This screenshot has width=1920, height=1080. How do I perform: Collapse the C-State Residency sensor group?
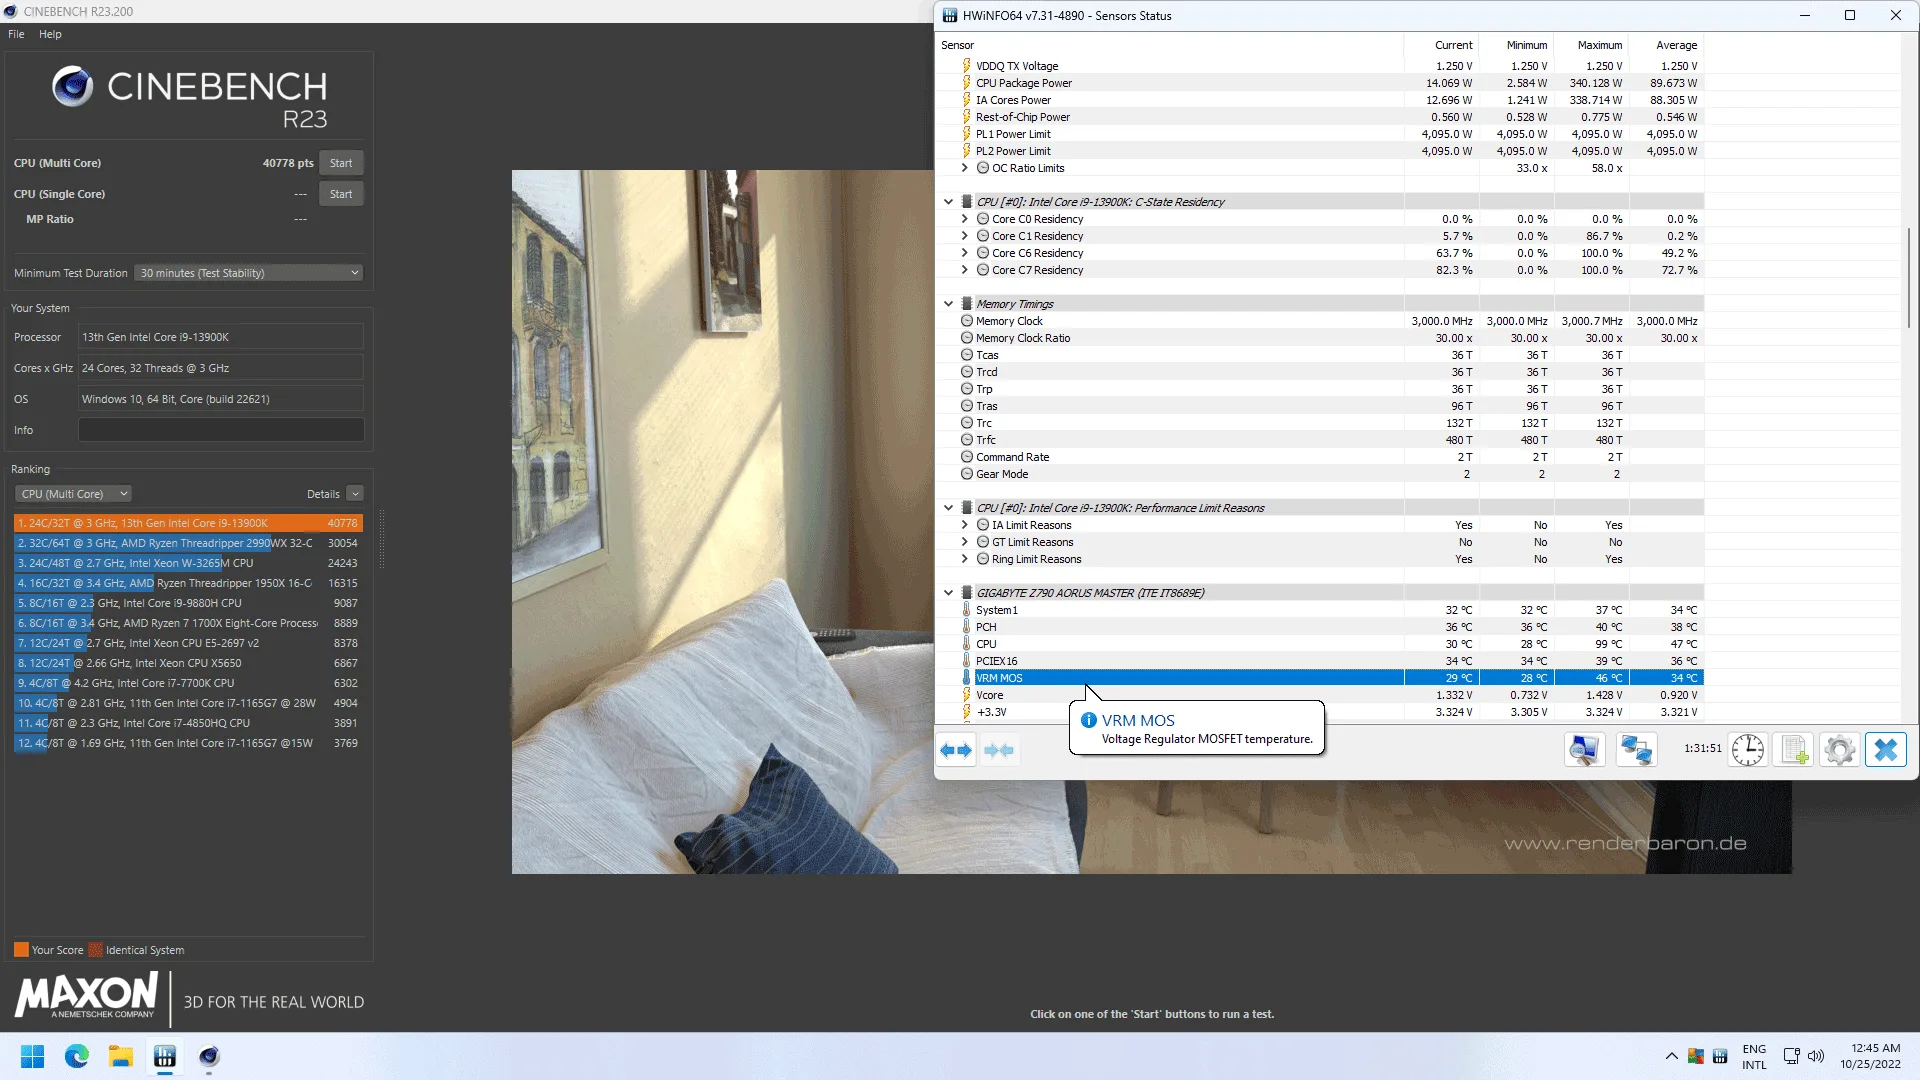[x=949, y=202]
